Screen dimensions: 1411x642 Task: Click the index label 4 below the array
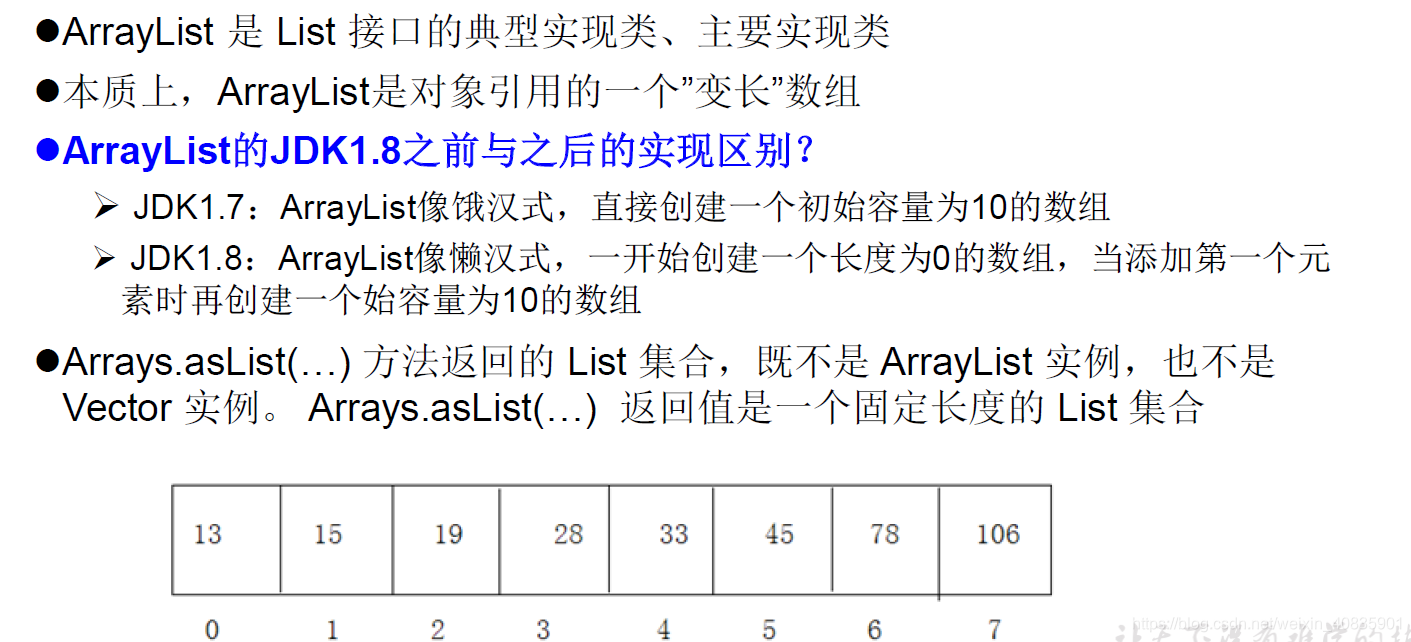point(664,629)
